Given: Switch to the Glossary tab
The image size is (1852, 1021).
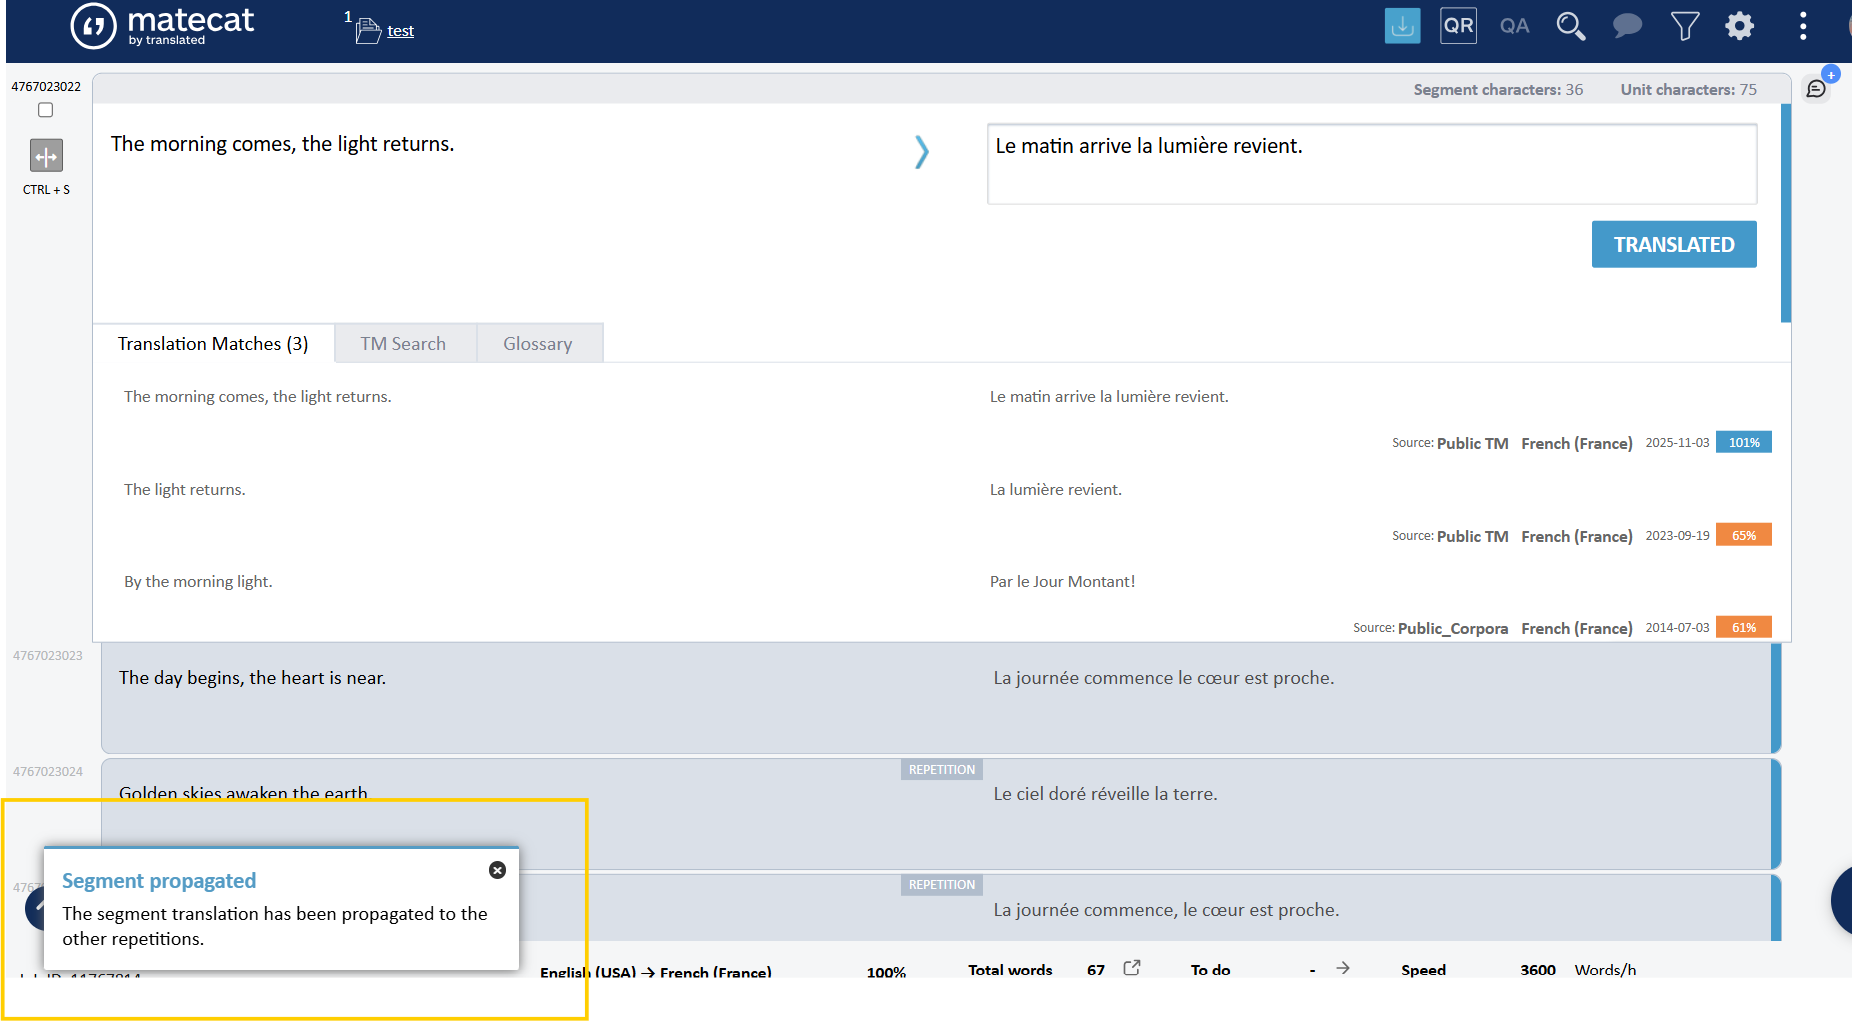Looking at the screenshot, I should (537, 344).
